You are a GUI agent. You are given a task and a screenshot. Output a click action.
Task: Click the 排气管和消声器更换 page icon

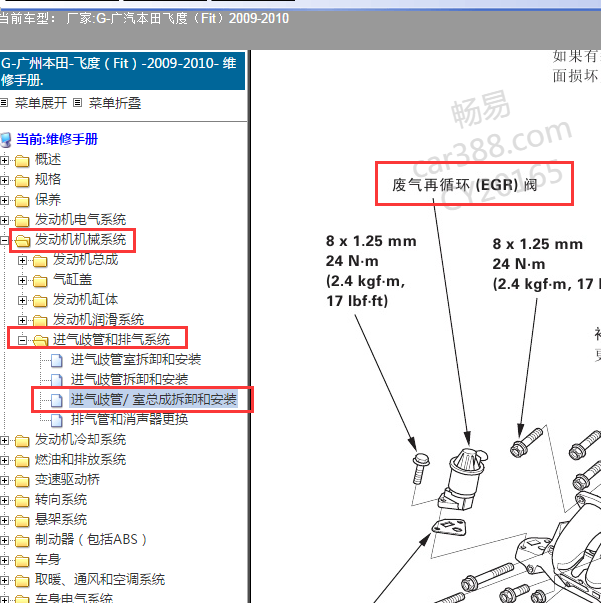(57, 421)
